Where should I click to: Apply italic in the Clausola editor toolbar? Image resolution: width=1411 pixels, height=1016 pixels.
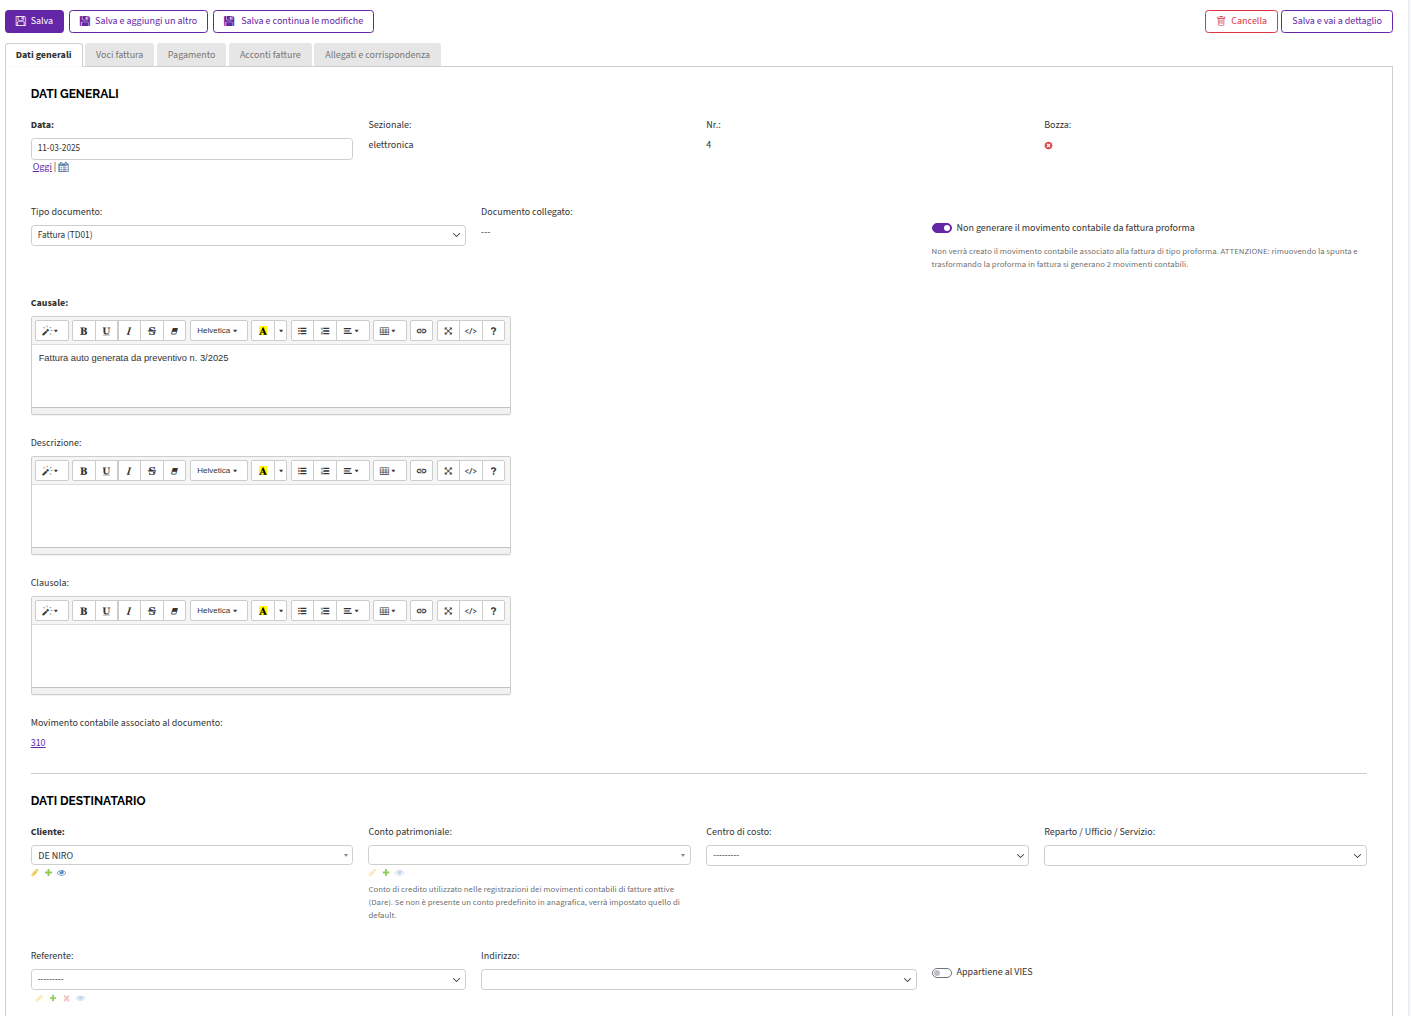tap(129, 611)
